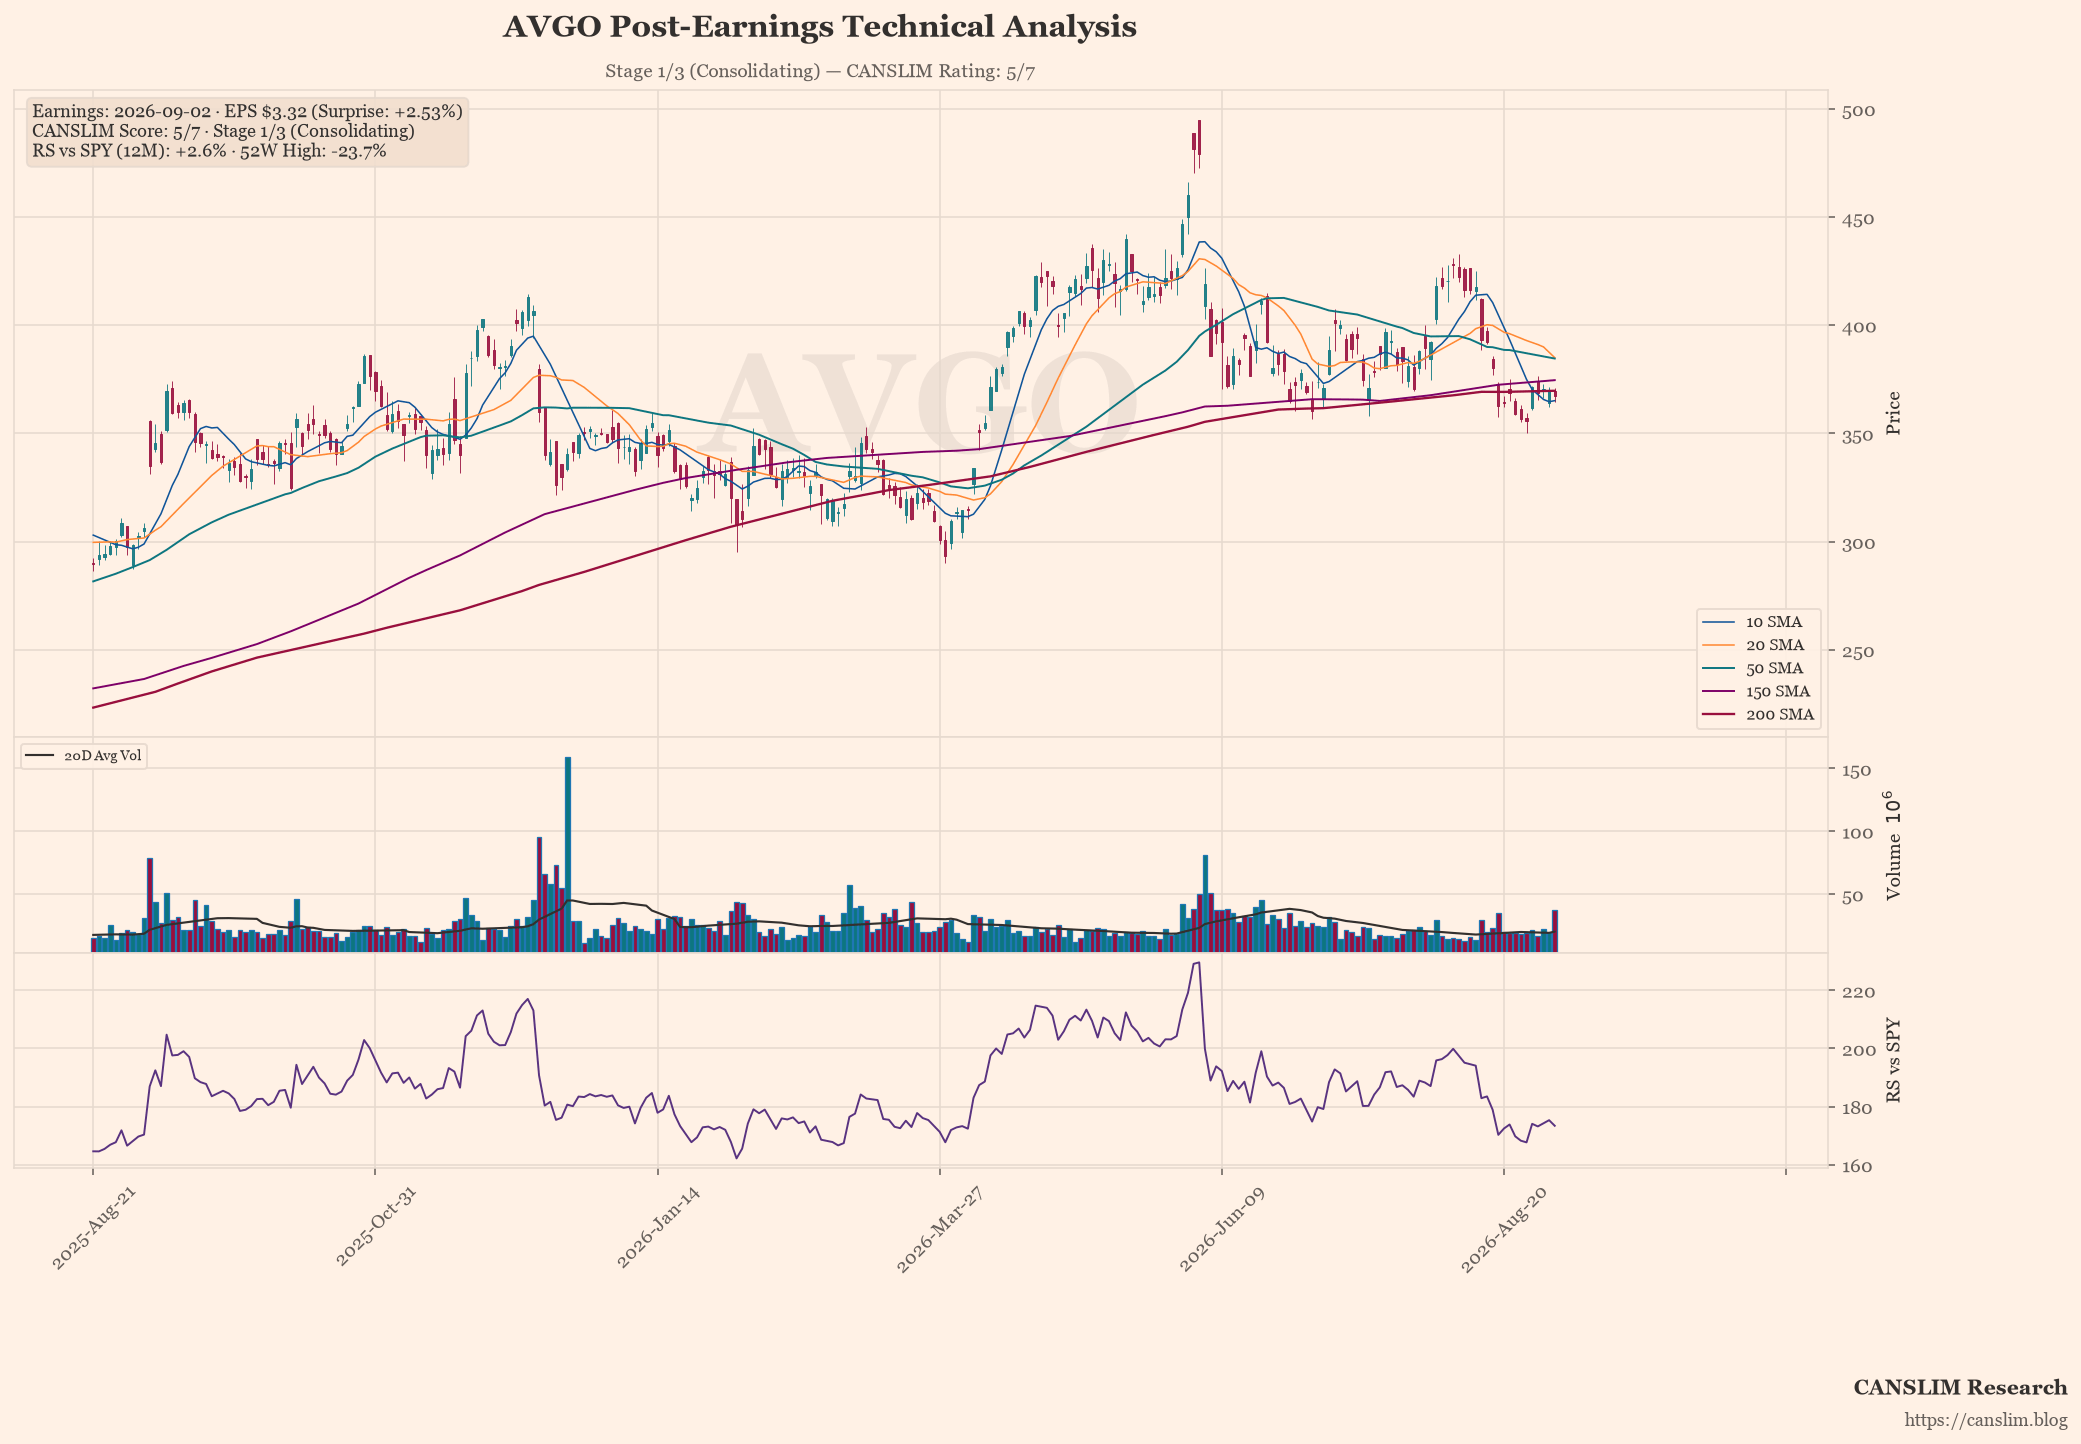
Task: Click the 220 RS tick label
Action: (x=1857, y=992)
